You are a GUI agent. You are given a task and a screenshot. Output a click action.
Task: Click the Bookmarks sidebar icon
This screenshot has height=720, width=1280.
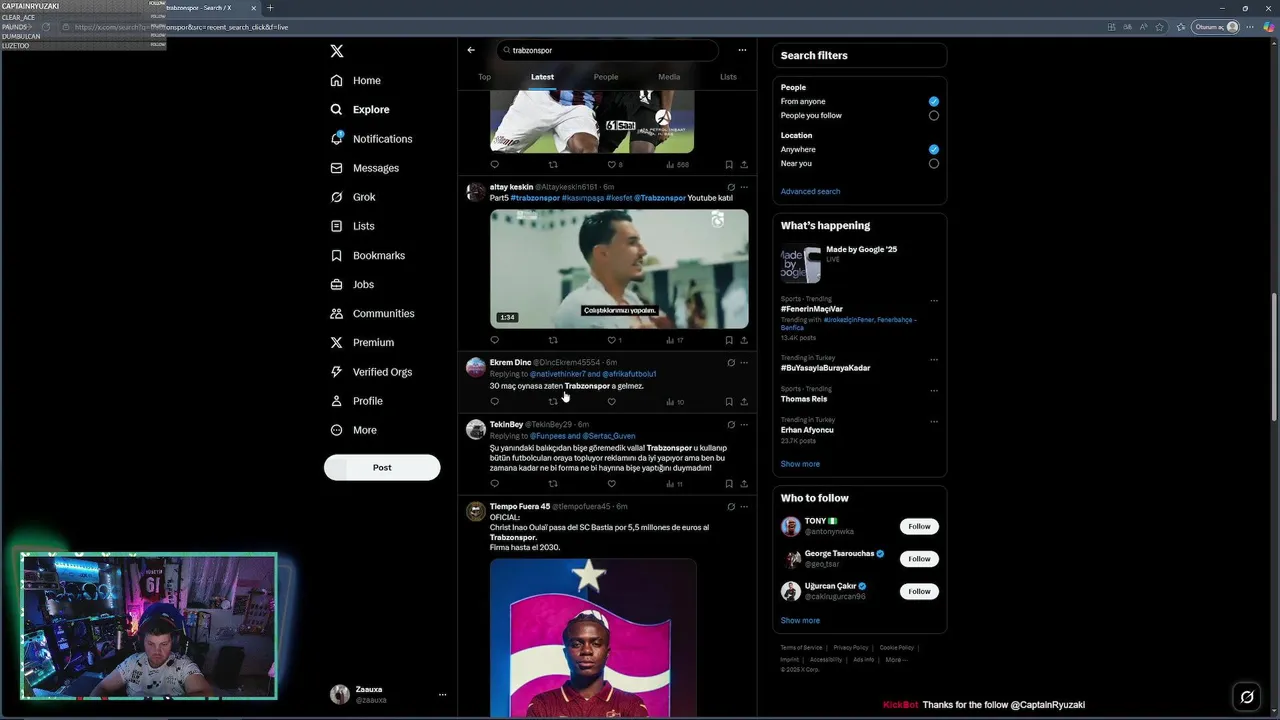(337, 255)
